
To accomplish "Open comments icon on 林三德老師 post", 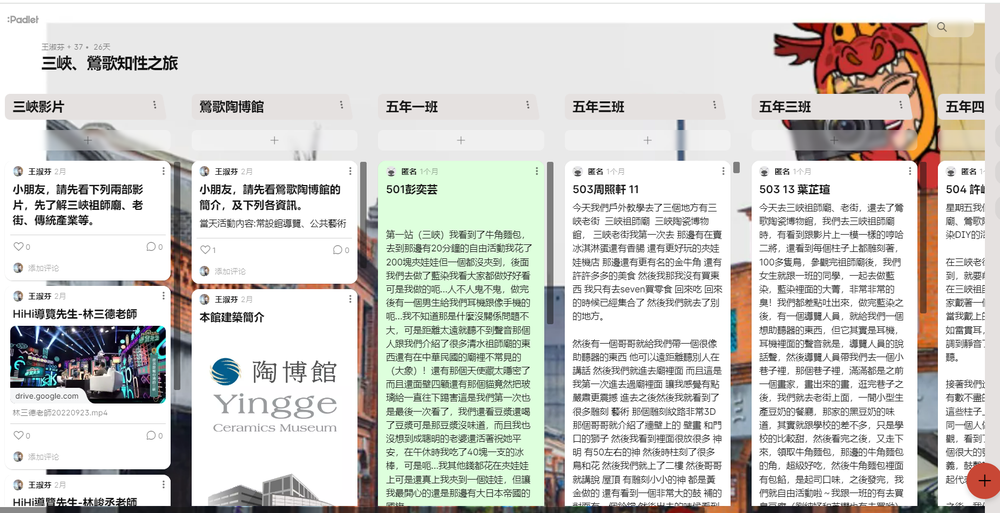I will 151,435.
